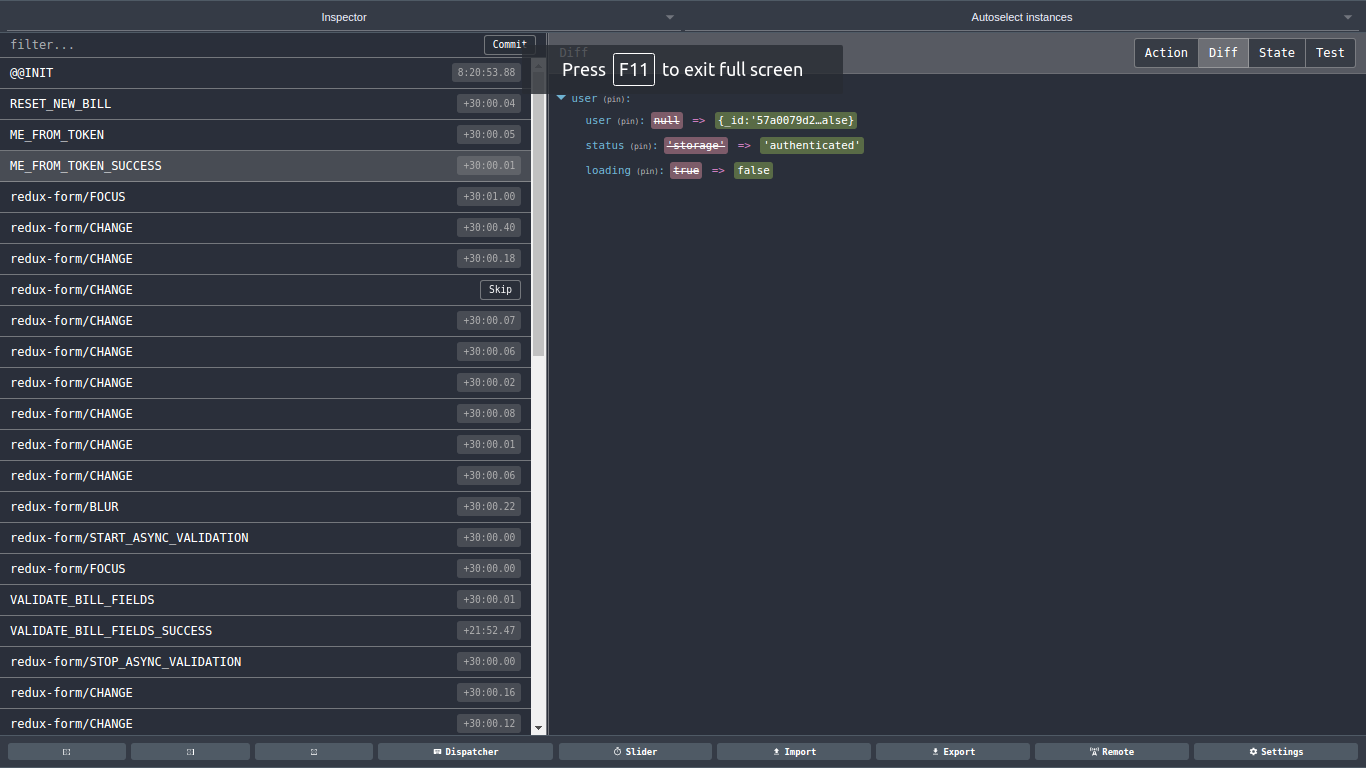The image size is (1366, 768).
Task: Select the RESET_NEW_BILL action
Action: coord(265,104)
